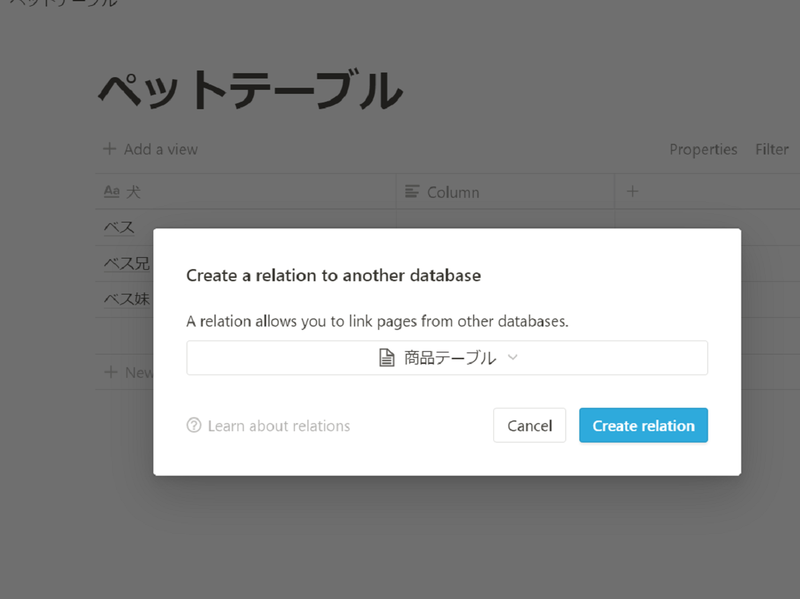
Task: Open the Properties menu
Action: 703,149
